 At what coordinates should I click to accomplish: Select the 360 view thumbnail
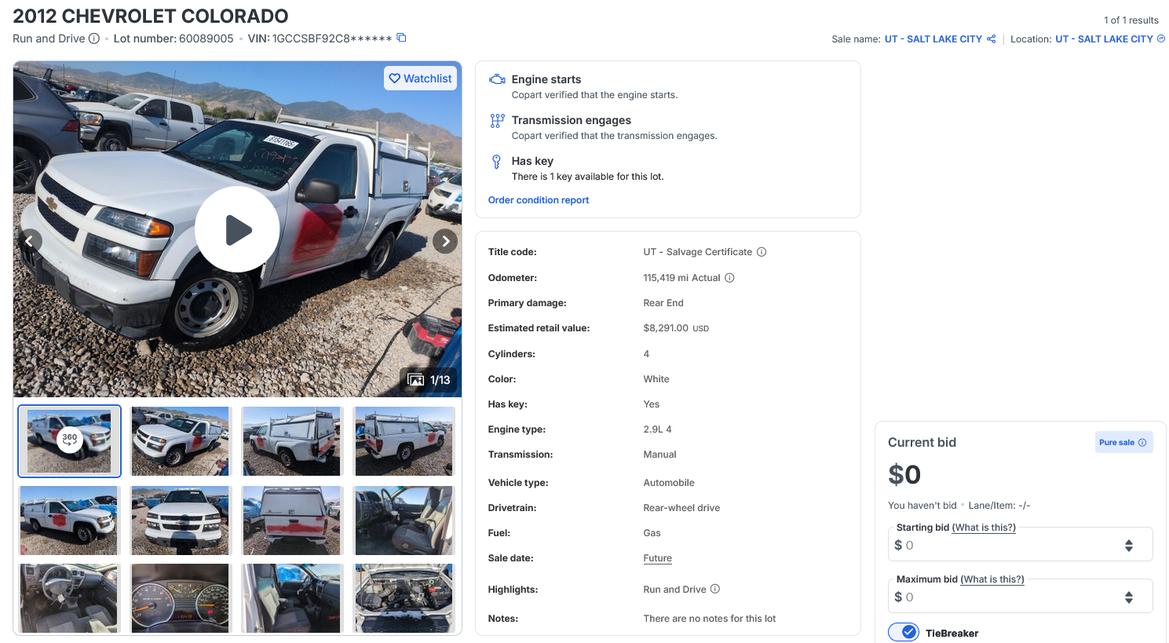pos(69,440)
